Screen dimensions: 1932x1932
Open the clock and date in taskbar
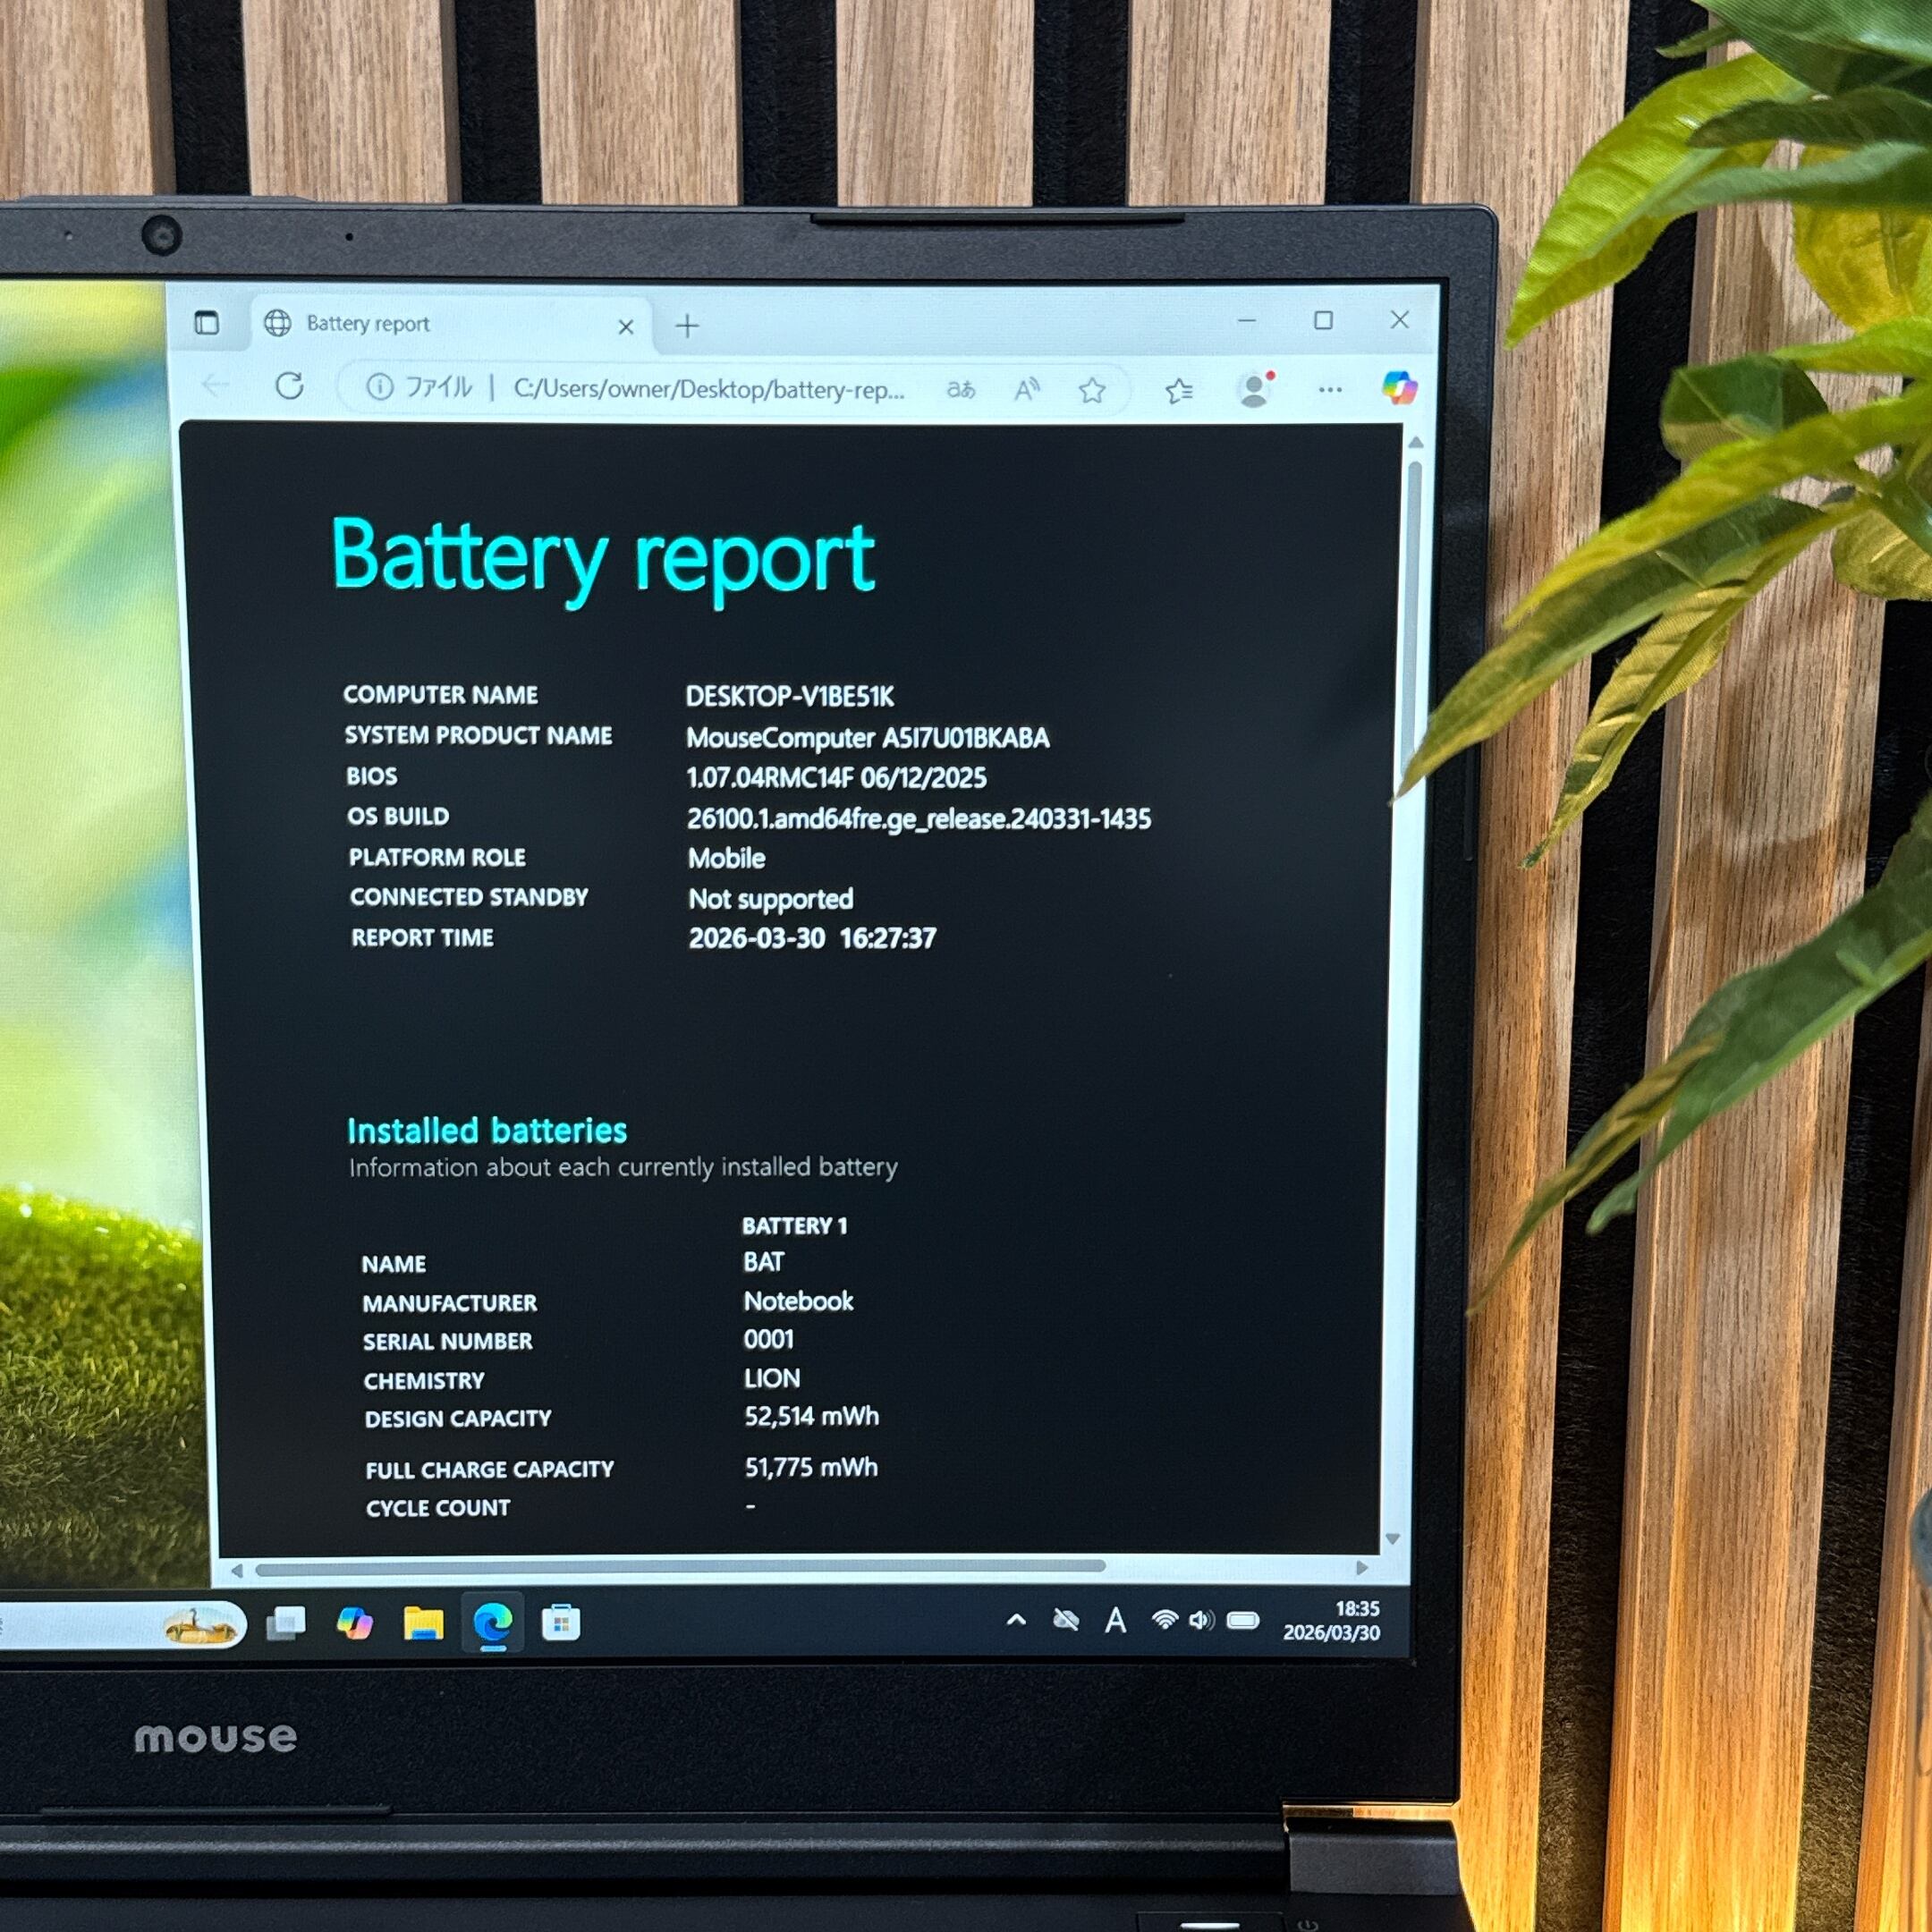click(x=1331, y=1621)
